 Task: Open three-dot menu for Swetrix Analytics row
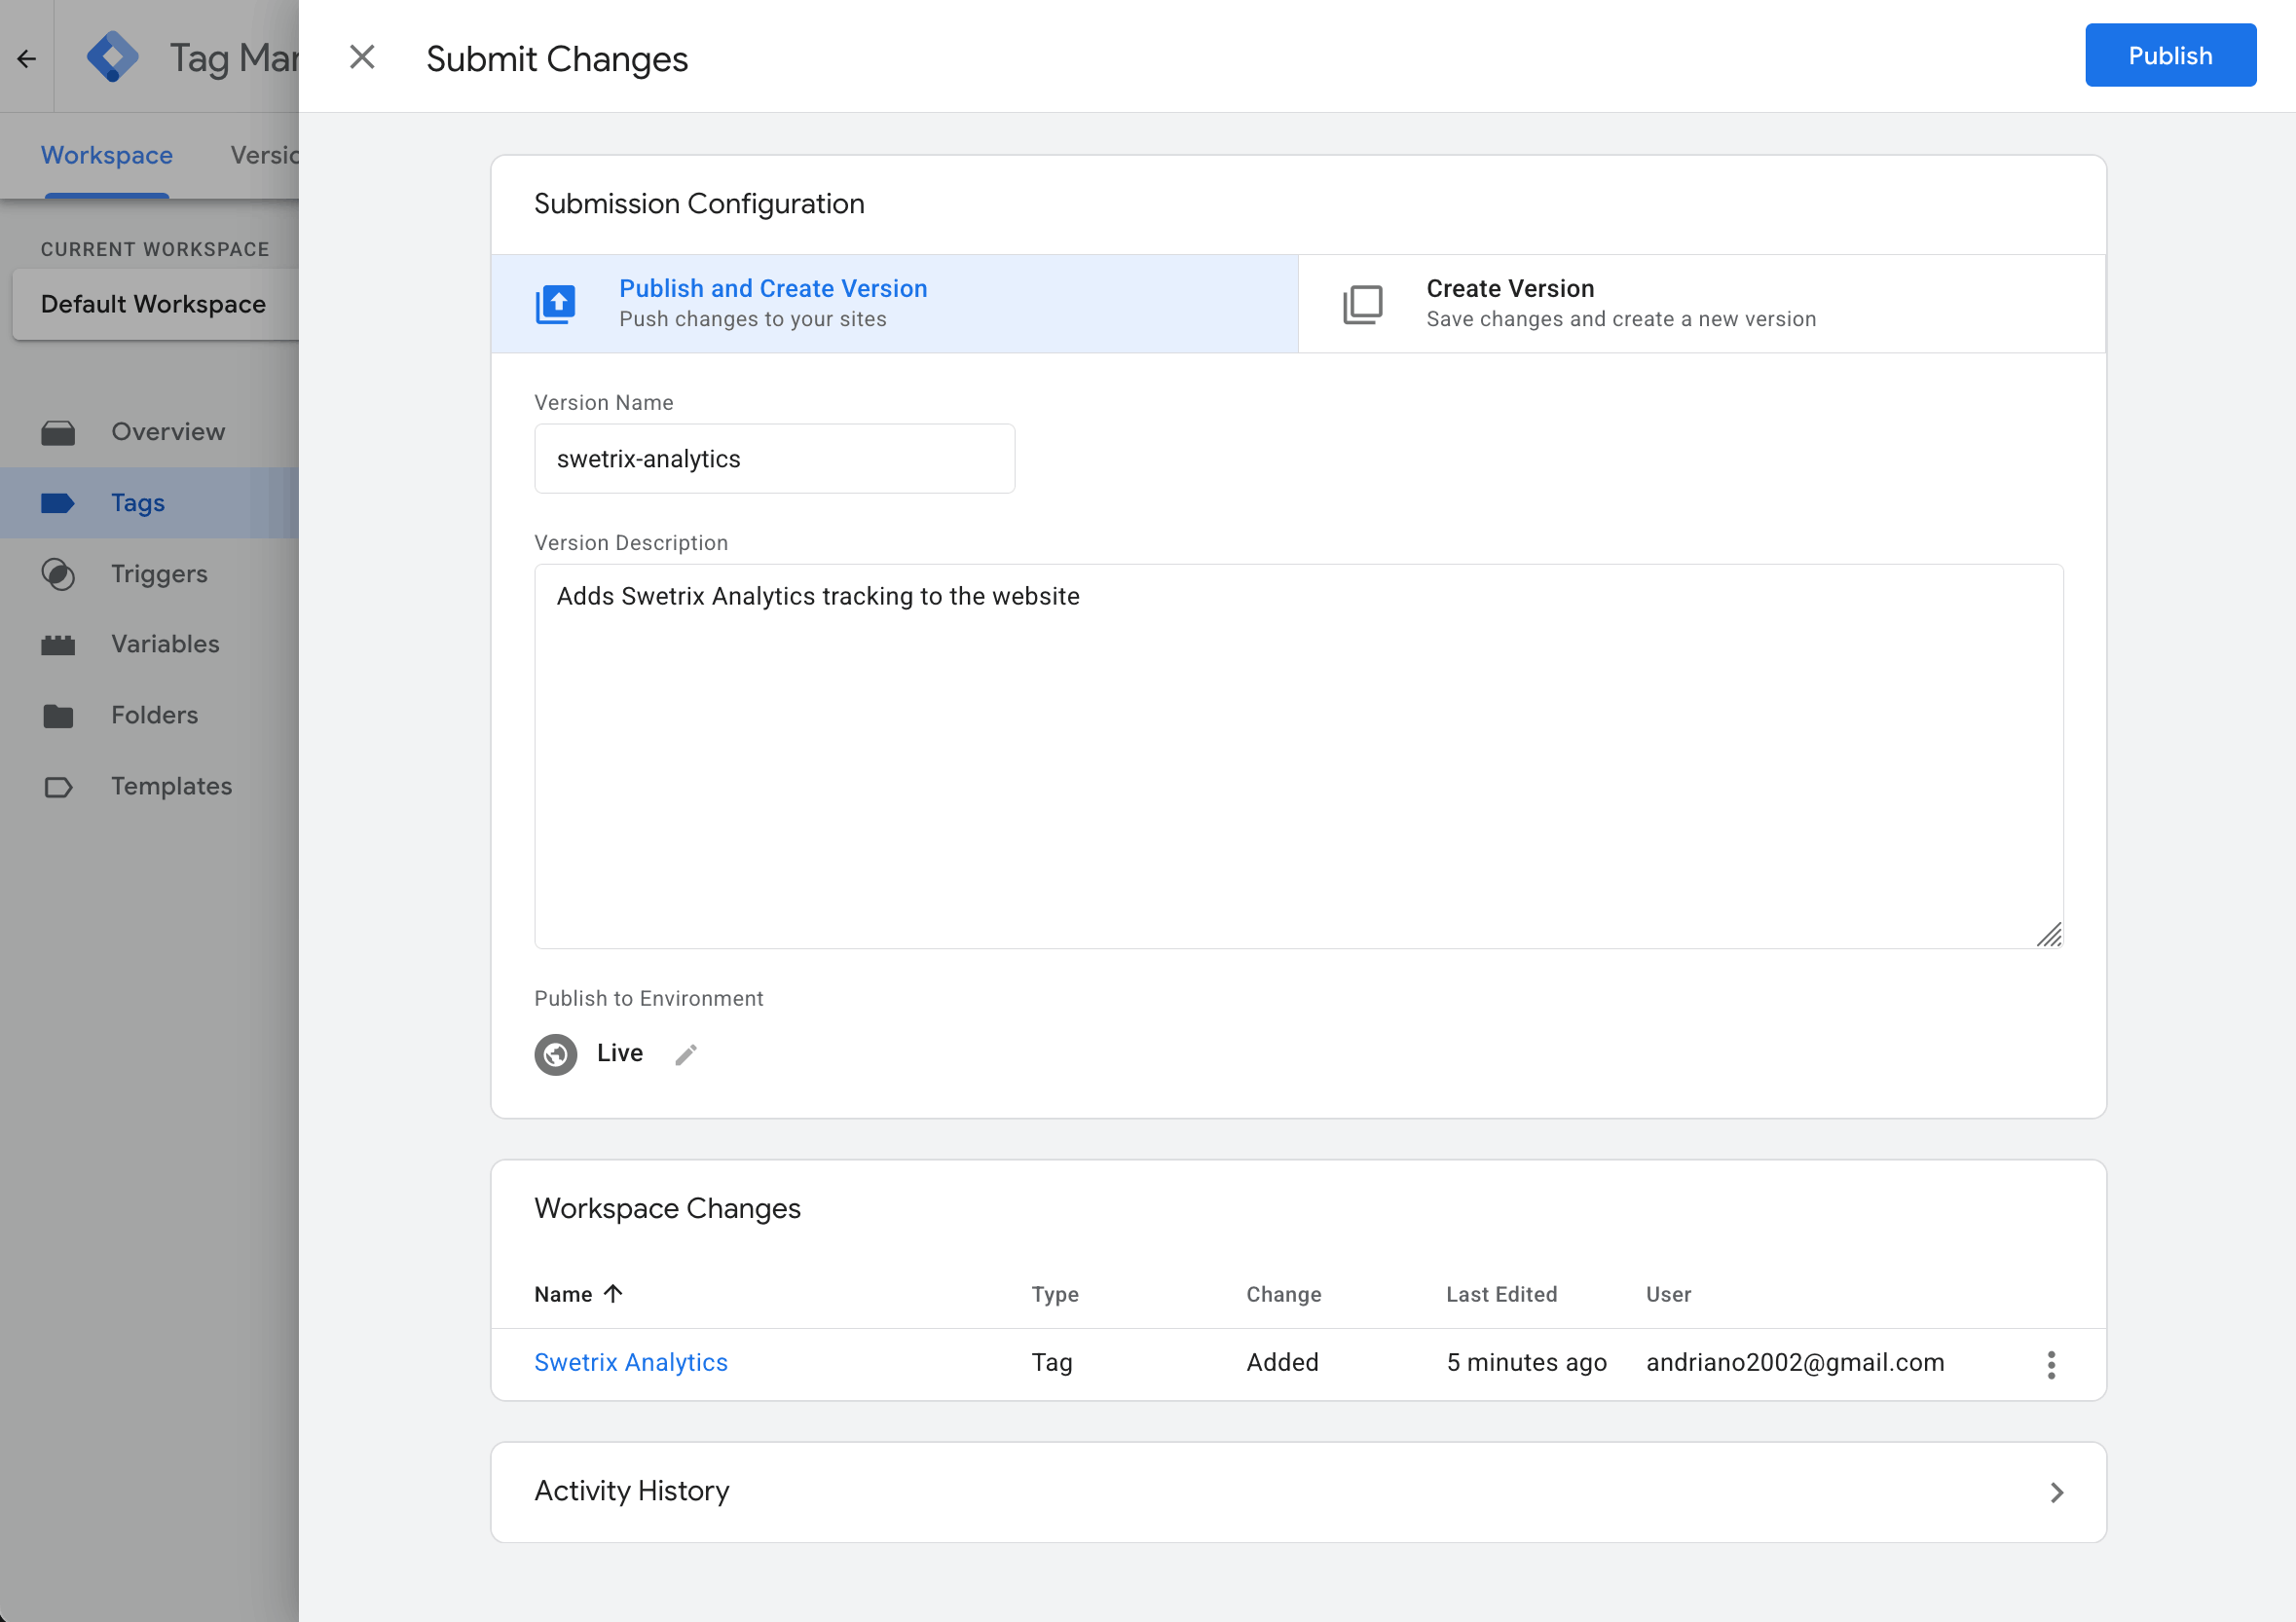[2050, 1364]
